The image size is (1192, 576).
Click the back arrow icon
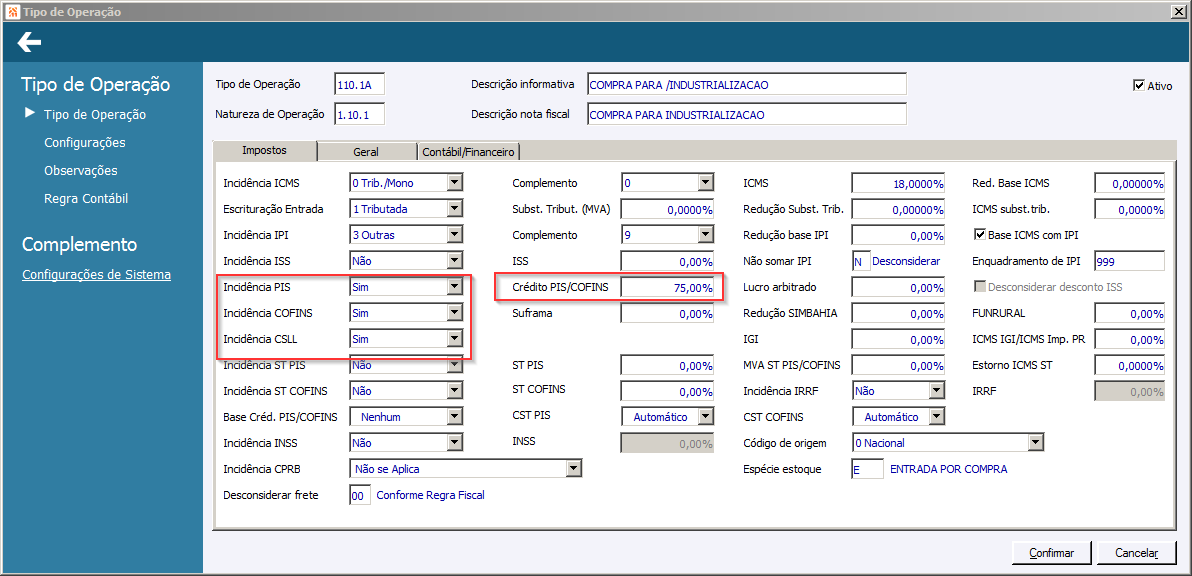[29, 42]
